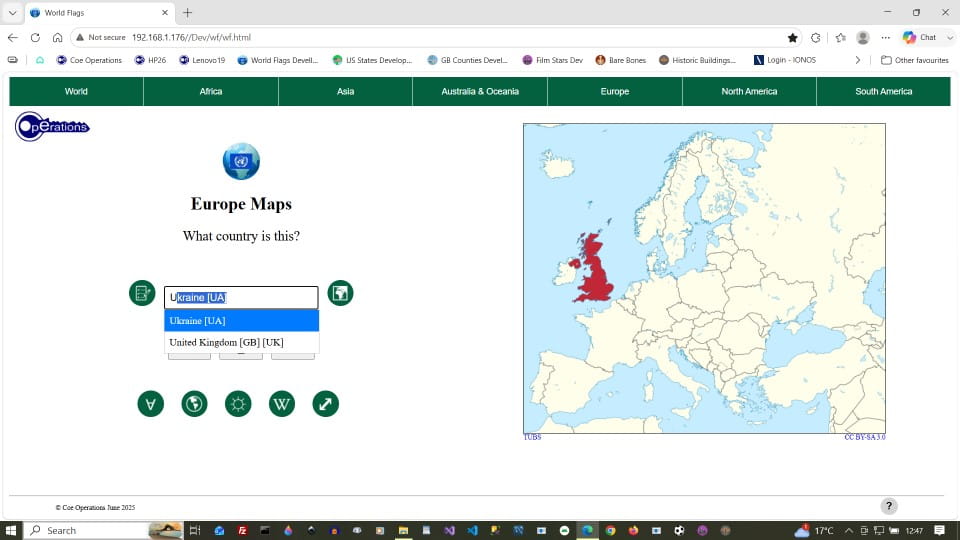This screenshot has width=960, height=540.
Task: Open the browser extensions icon
Action: 816,37
